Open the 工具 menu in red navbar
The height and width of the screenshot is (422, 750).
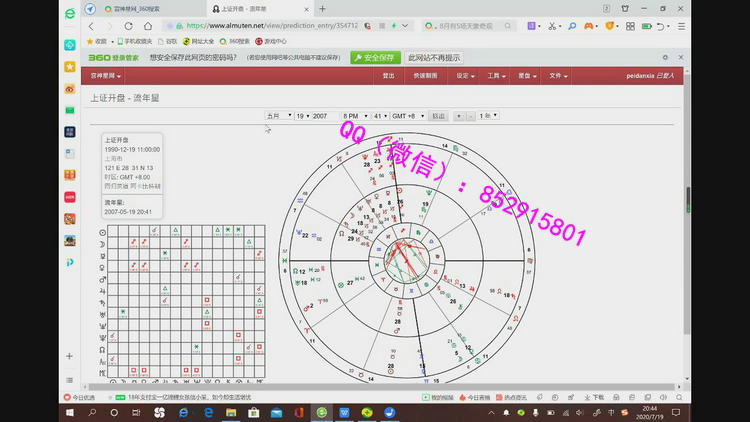point(494,75)
